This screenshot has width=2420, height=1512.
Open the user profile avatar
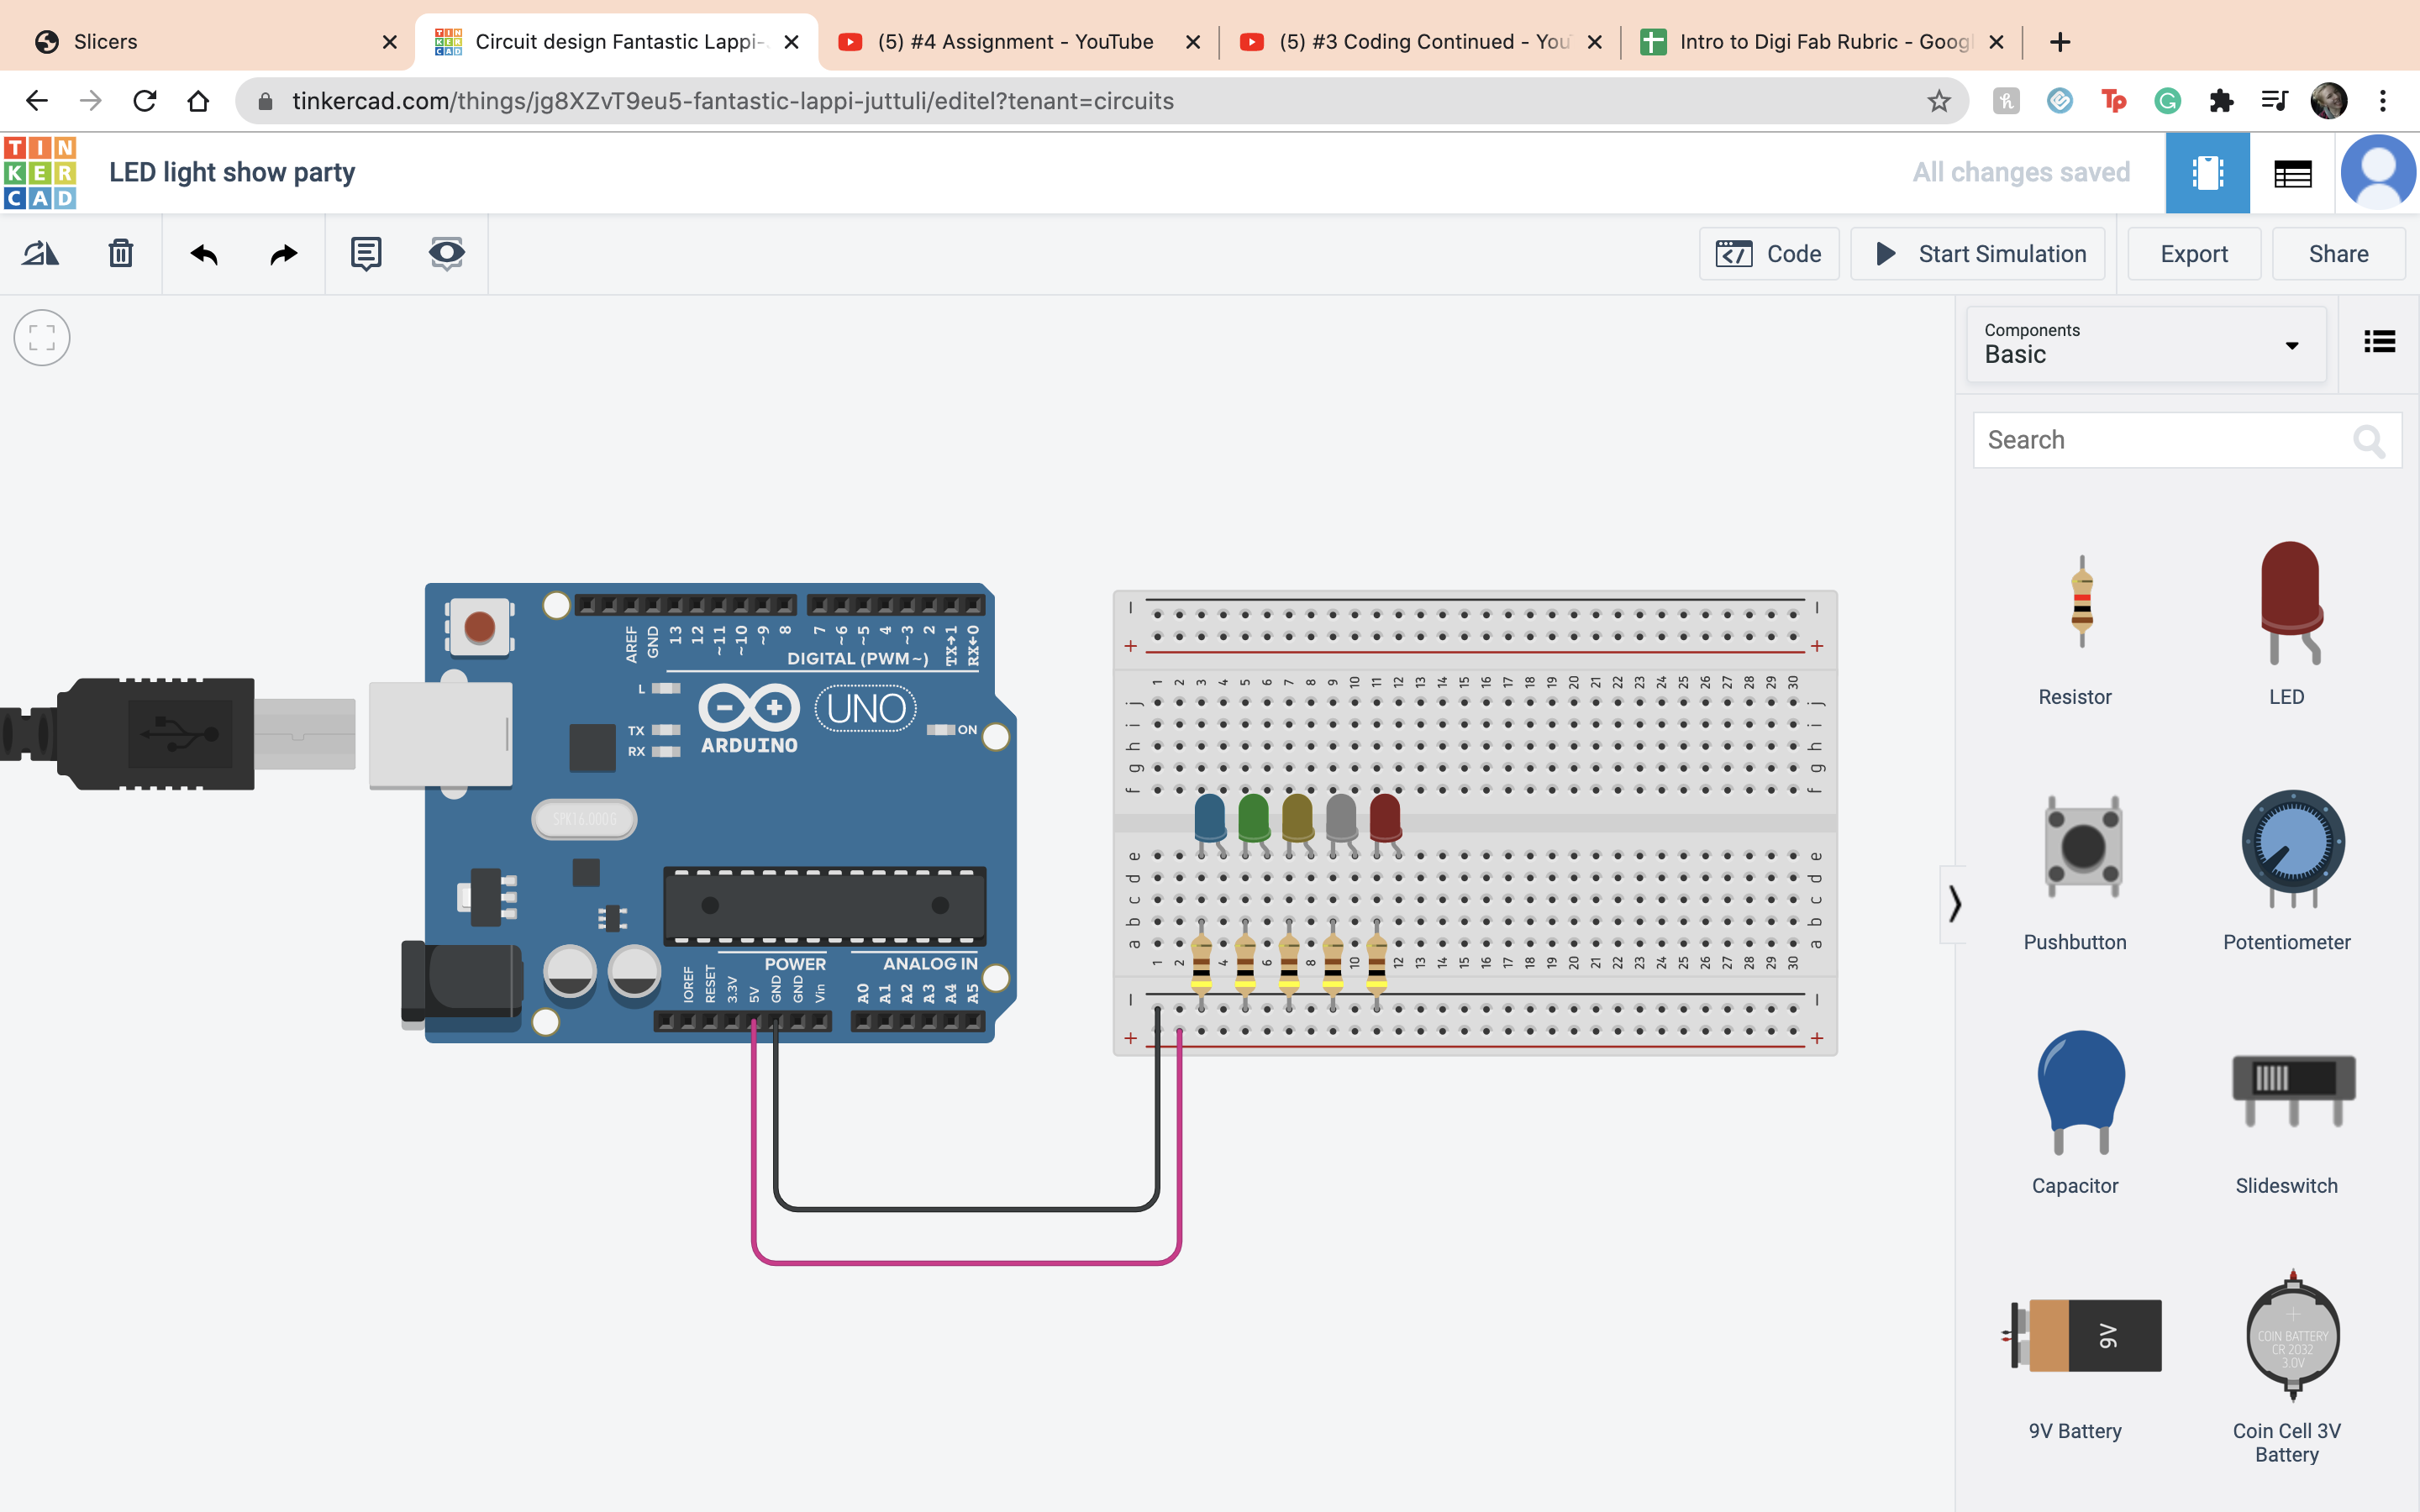pos(2377,173)
